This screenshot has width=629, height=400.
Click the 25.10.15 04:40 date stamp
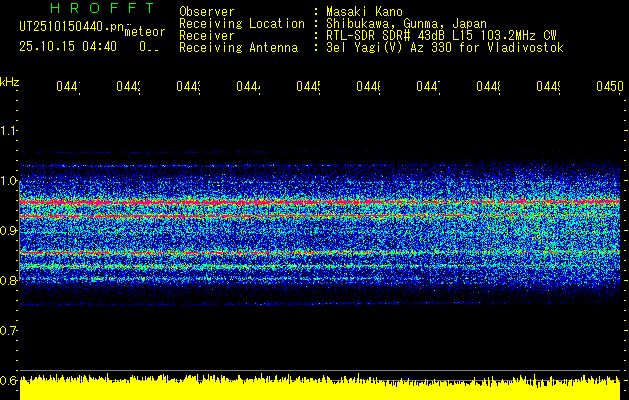tap(68, 47)
